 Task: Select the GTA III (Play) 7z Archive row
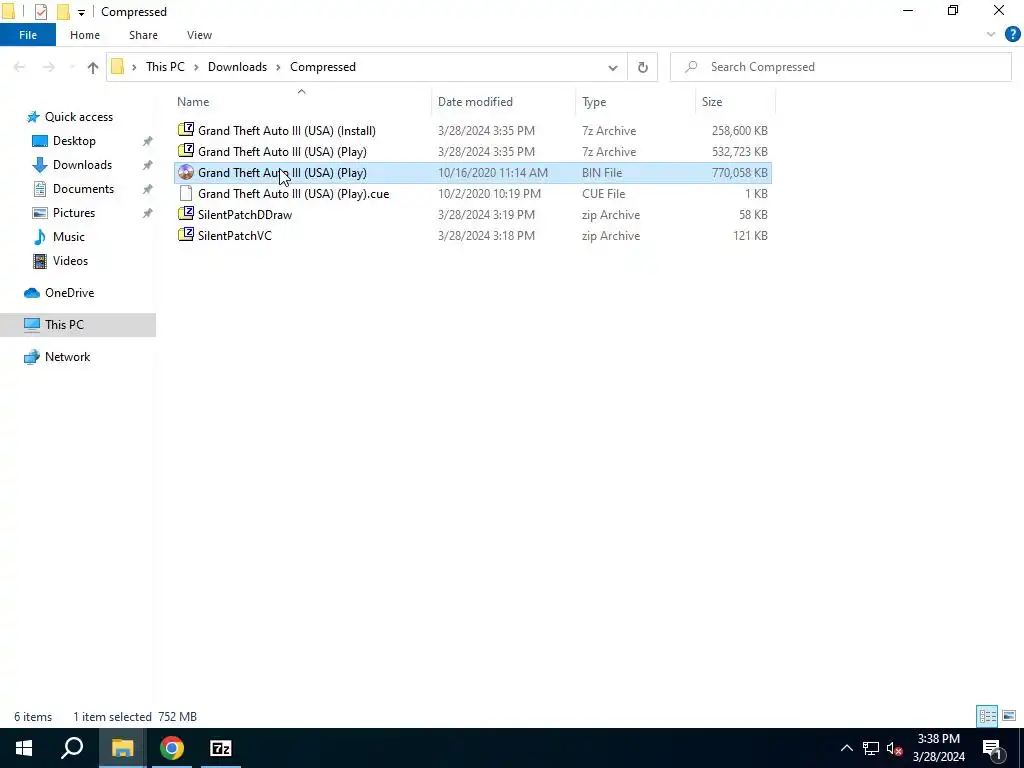click(x=473, y=152)
